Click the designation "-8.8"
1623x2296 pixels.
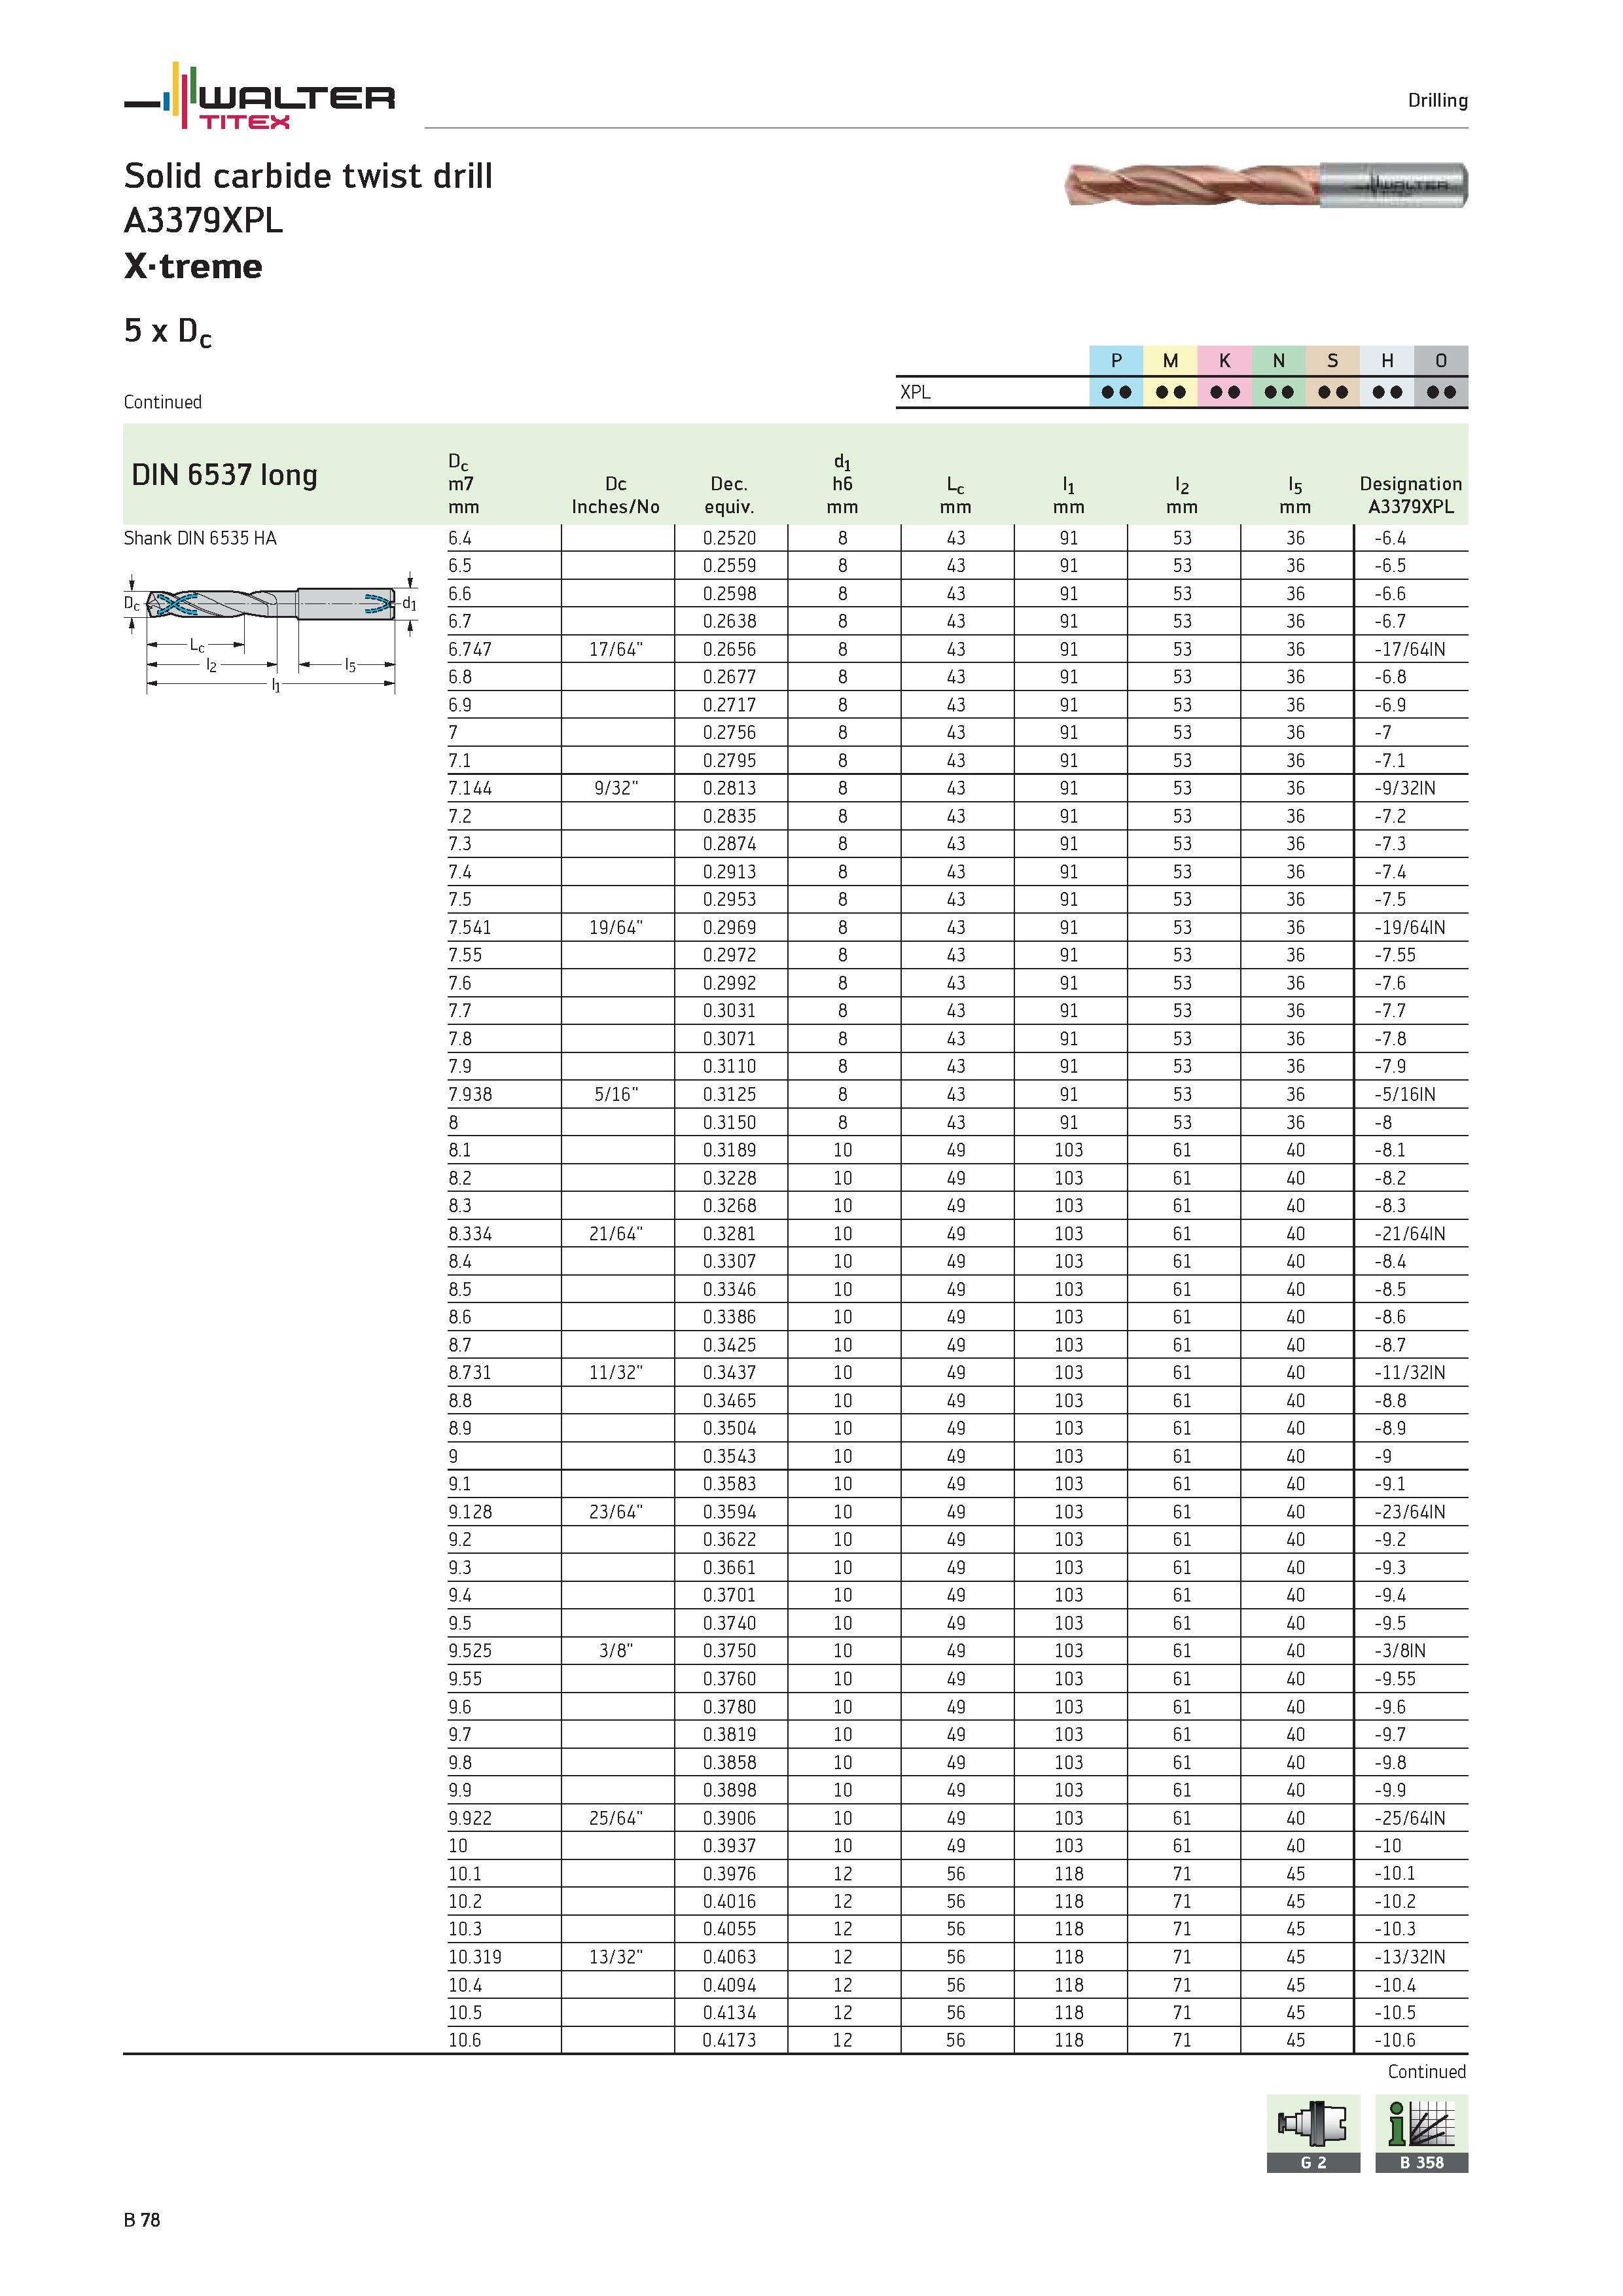[1389, 1401]
